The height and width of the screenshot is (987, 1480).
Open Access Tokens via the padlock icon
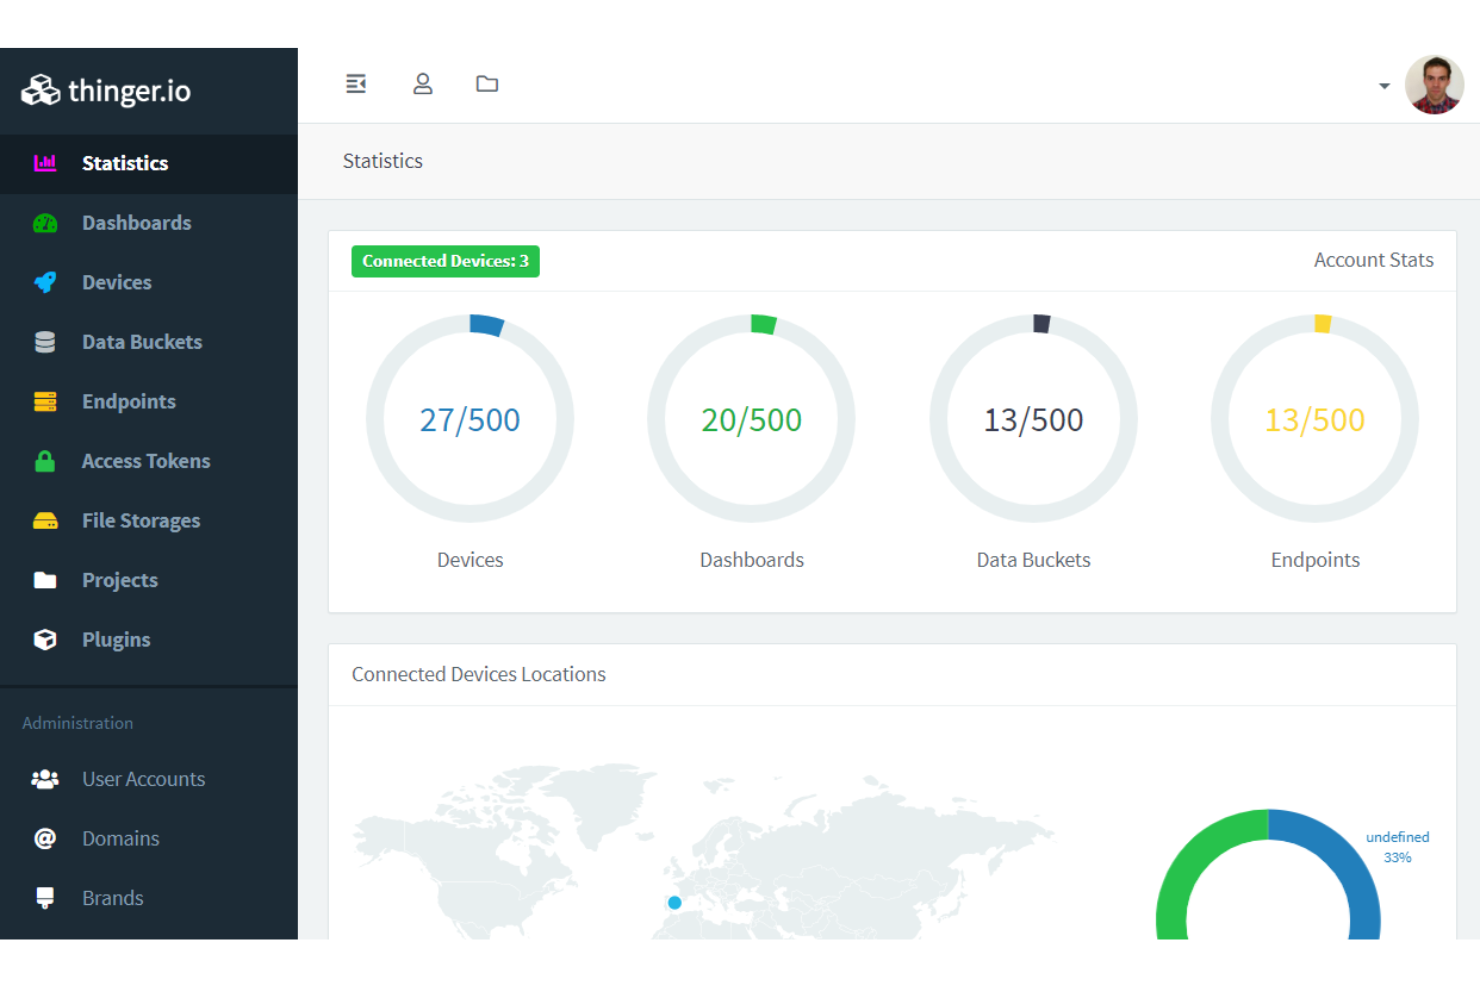(45, 460)
